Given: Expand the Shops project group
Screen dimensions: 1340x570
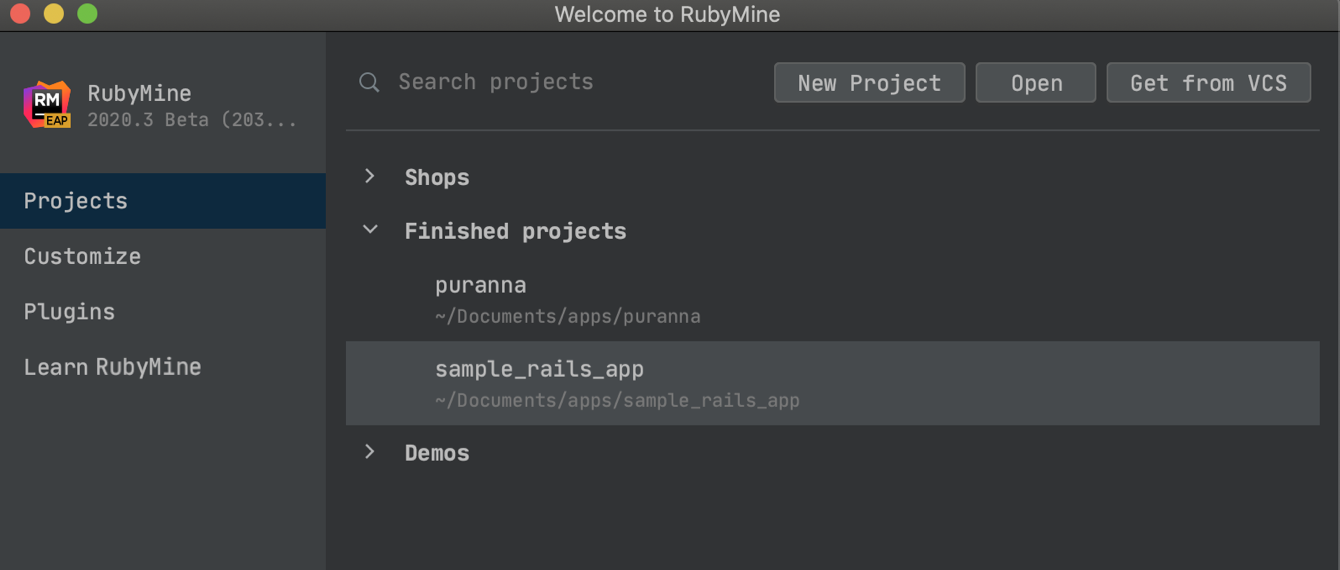Looking at the screenshot, I should coord(370,176).
